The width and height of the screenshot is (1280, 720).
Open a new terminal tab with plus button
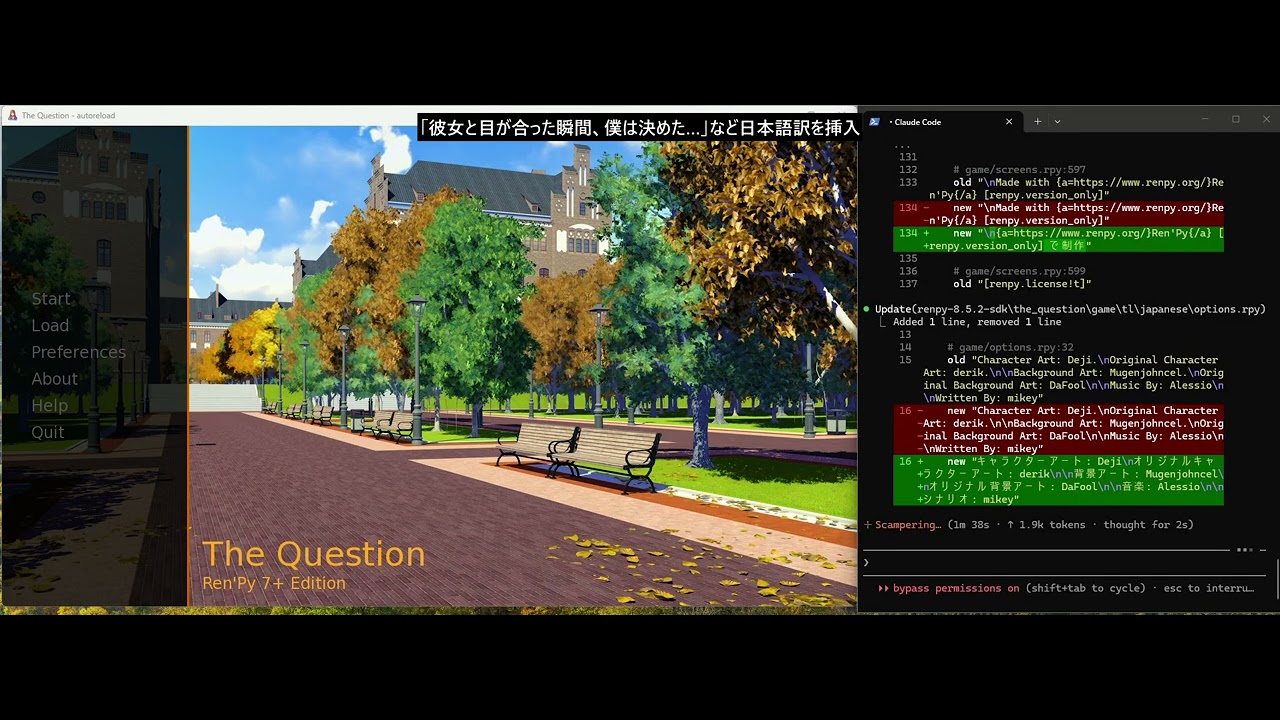click(x=1037, y=121)
